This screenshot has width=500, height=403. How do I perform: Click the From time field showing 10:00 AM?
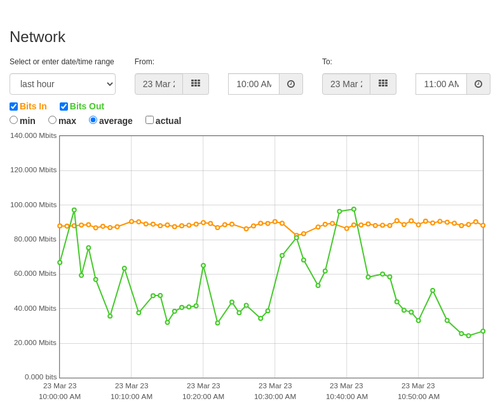pos(254,84)
